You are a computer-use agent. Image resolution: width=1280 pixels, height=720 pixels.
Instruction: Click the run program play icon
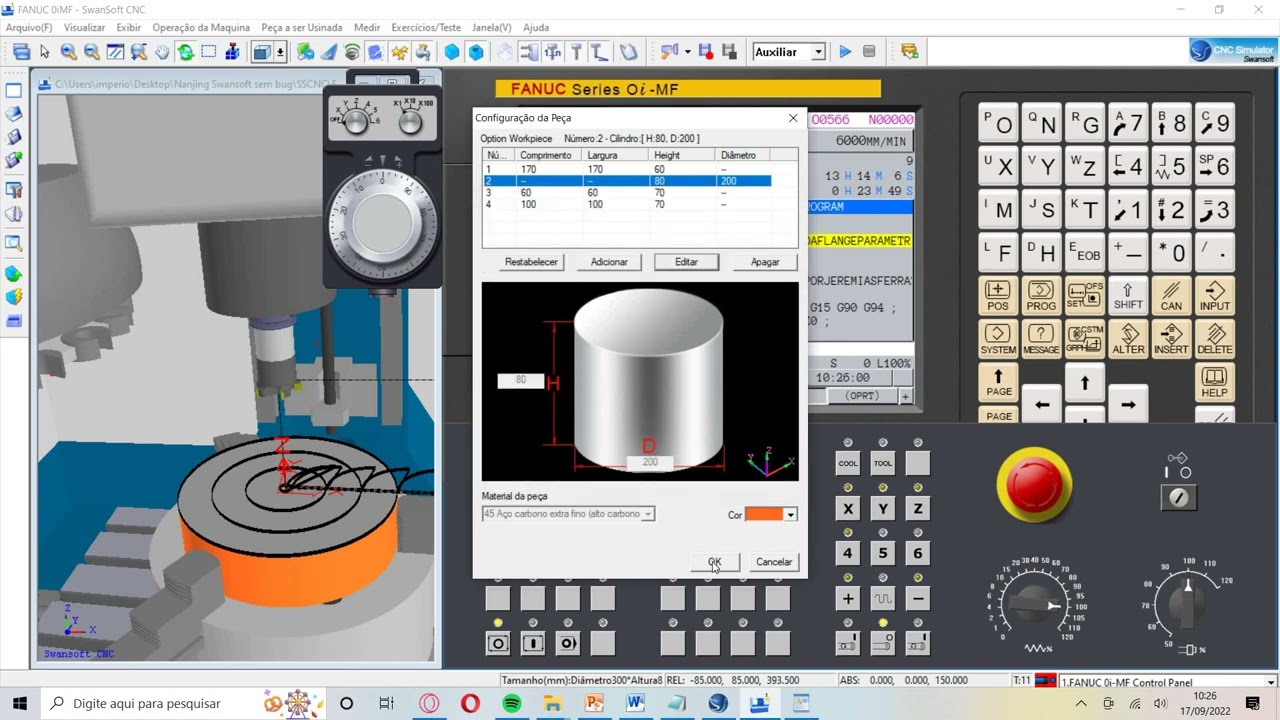tap(845, 52)
